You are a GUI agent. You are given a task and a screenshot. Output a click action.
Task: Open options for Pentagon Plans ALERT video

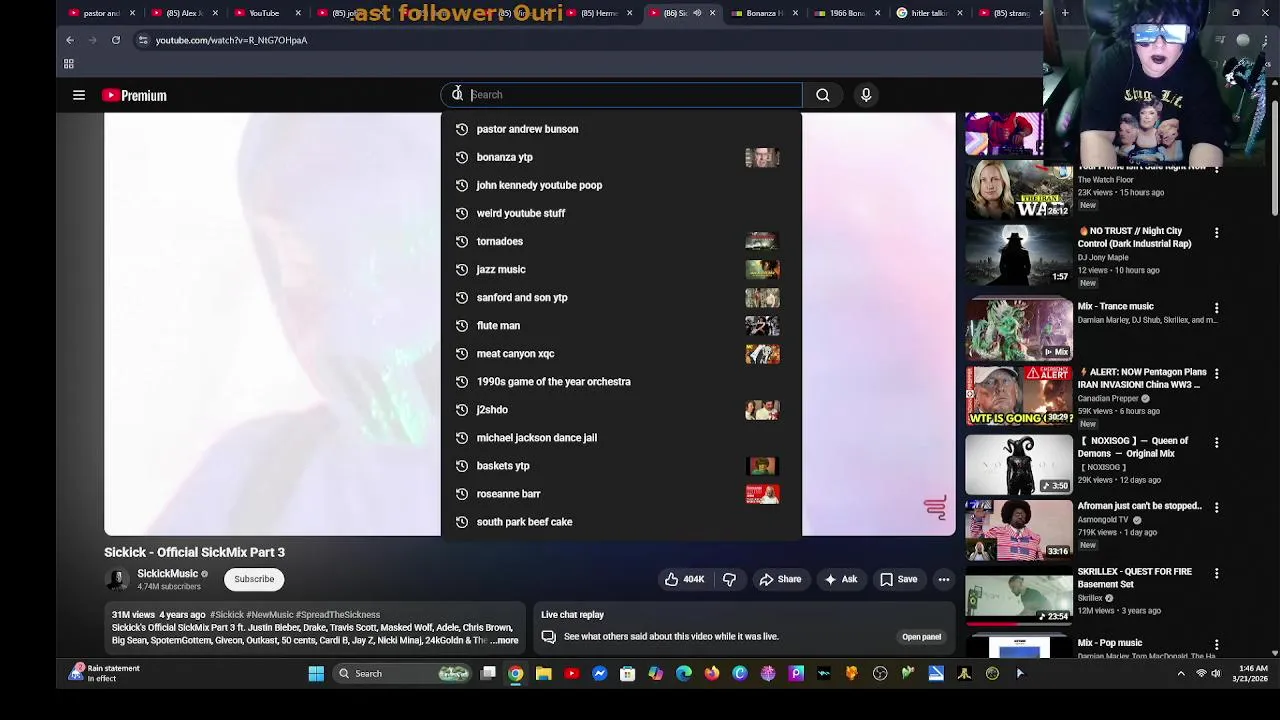(x=1216, y=374)
